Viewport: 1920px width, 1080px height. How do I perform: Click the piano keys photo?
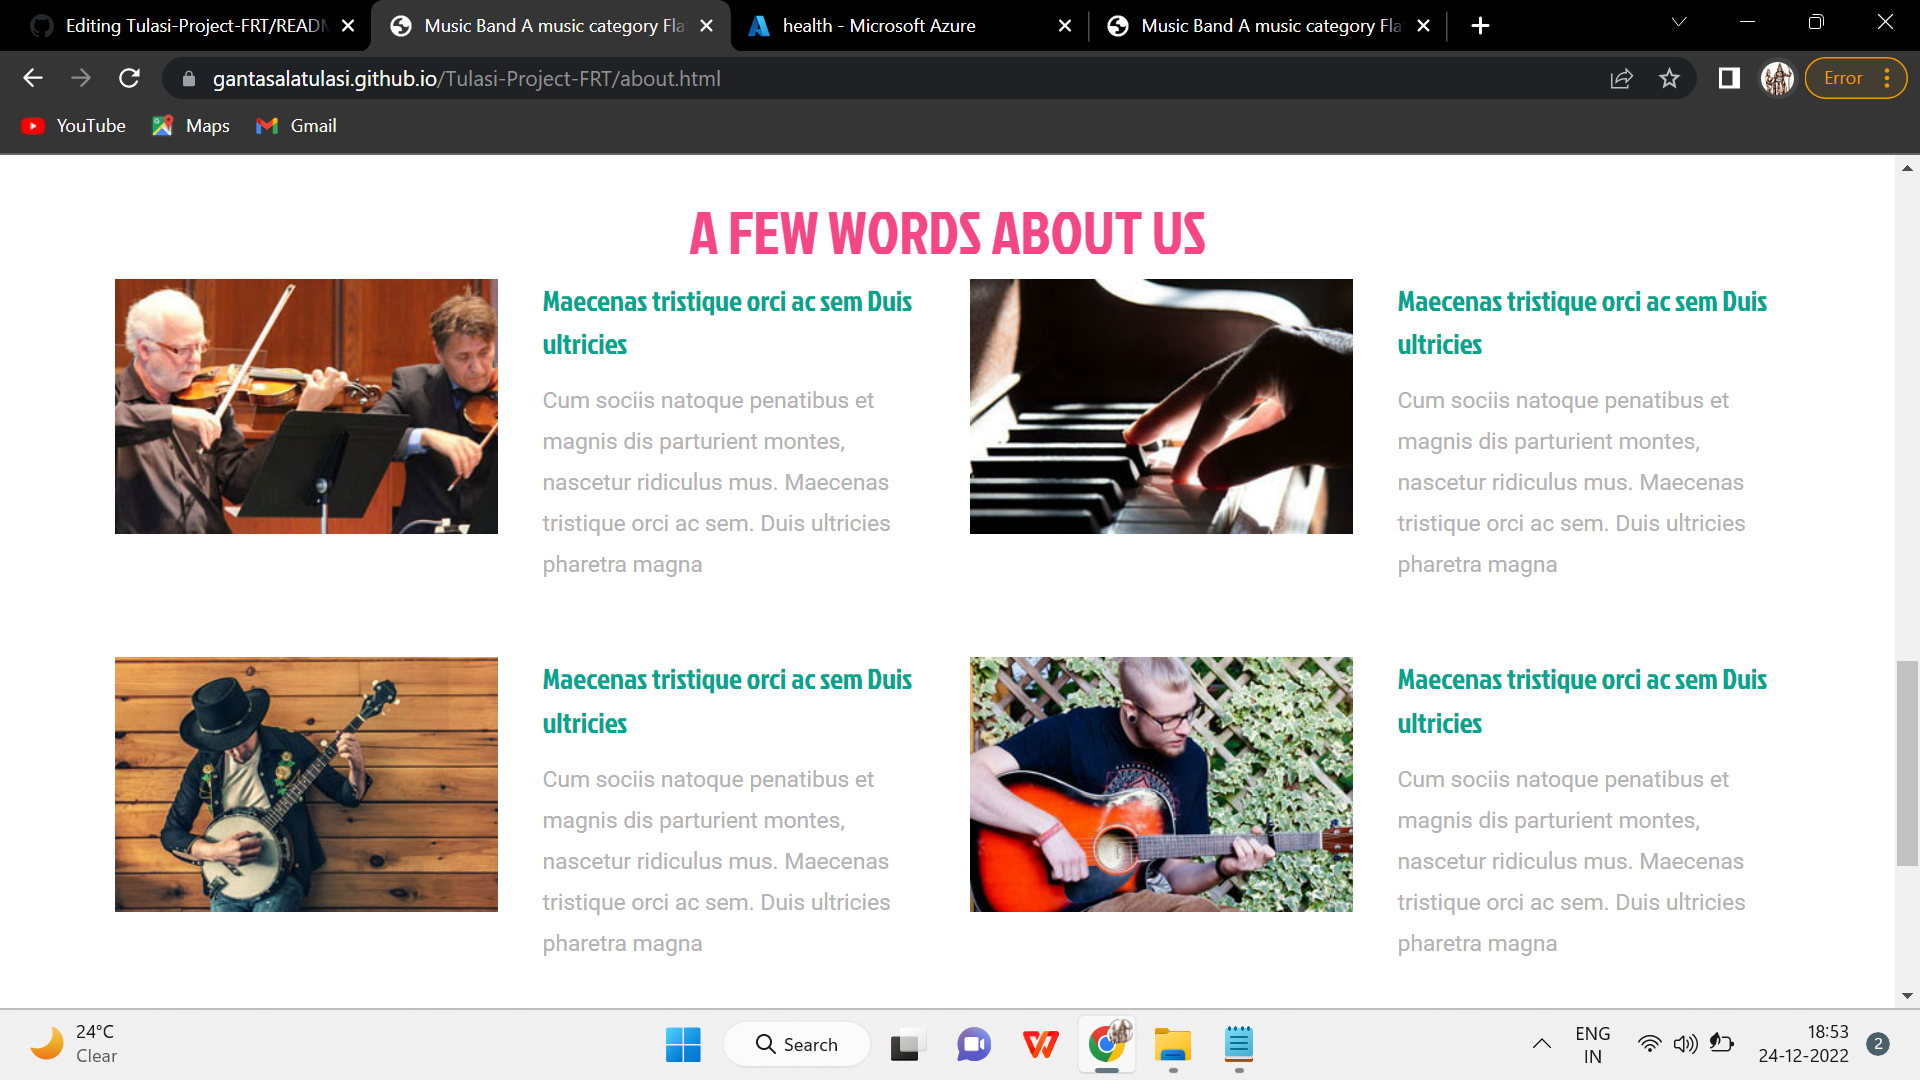[1161, 406]
